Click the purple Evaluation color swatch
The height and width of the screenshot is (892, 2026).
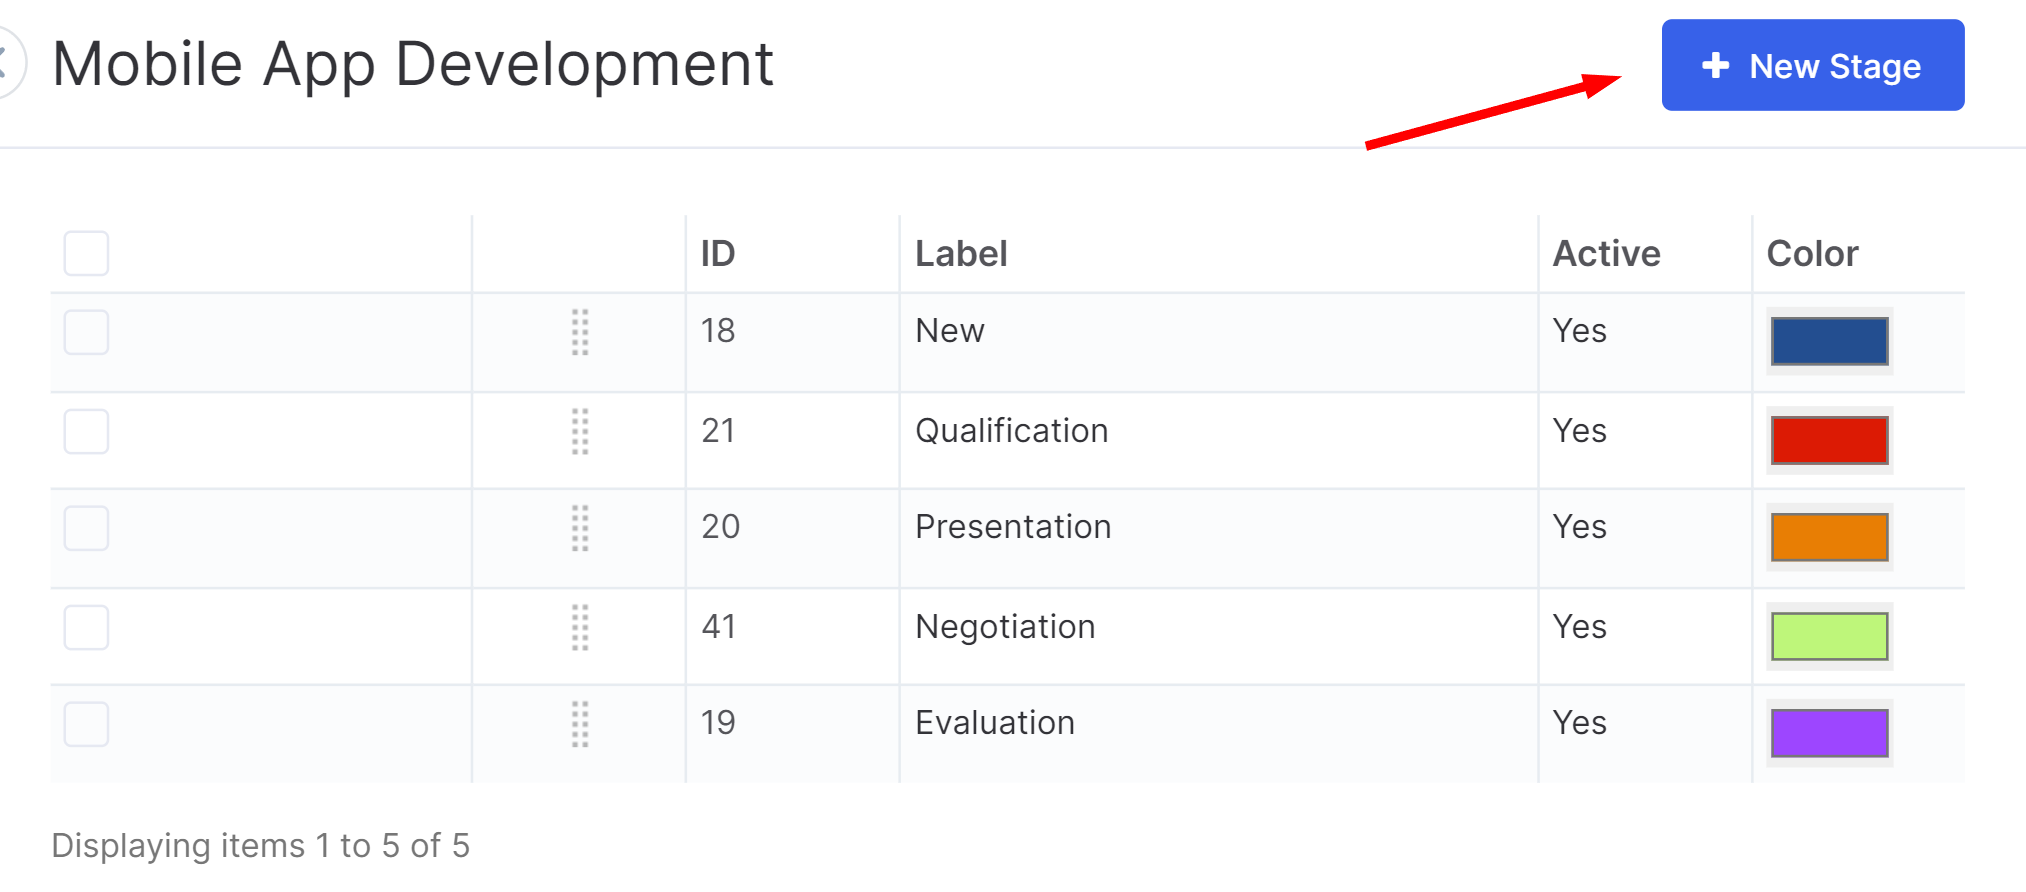[x=1829, y=733]
